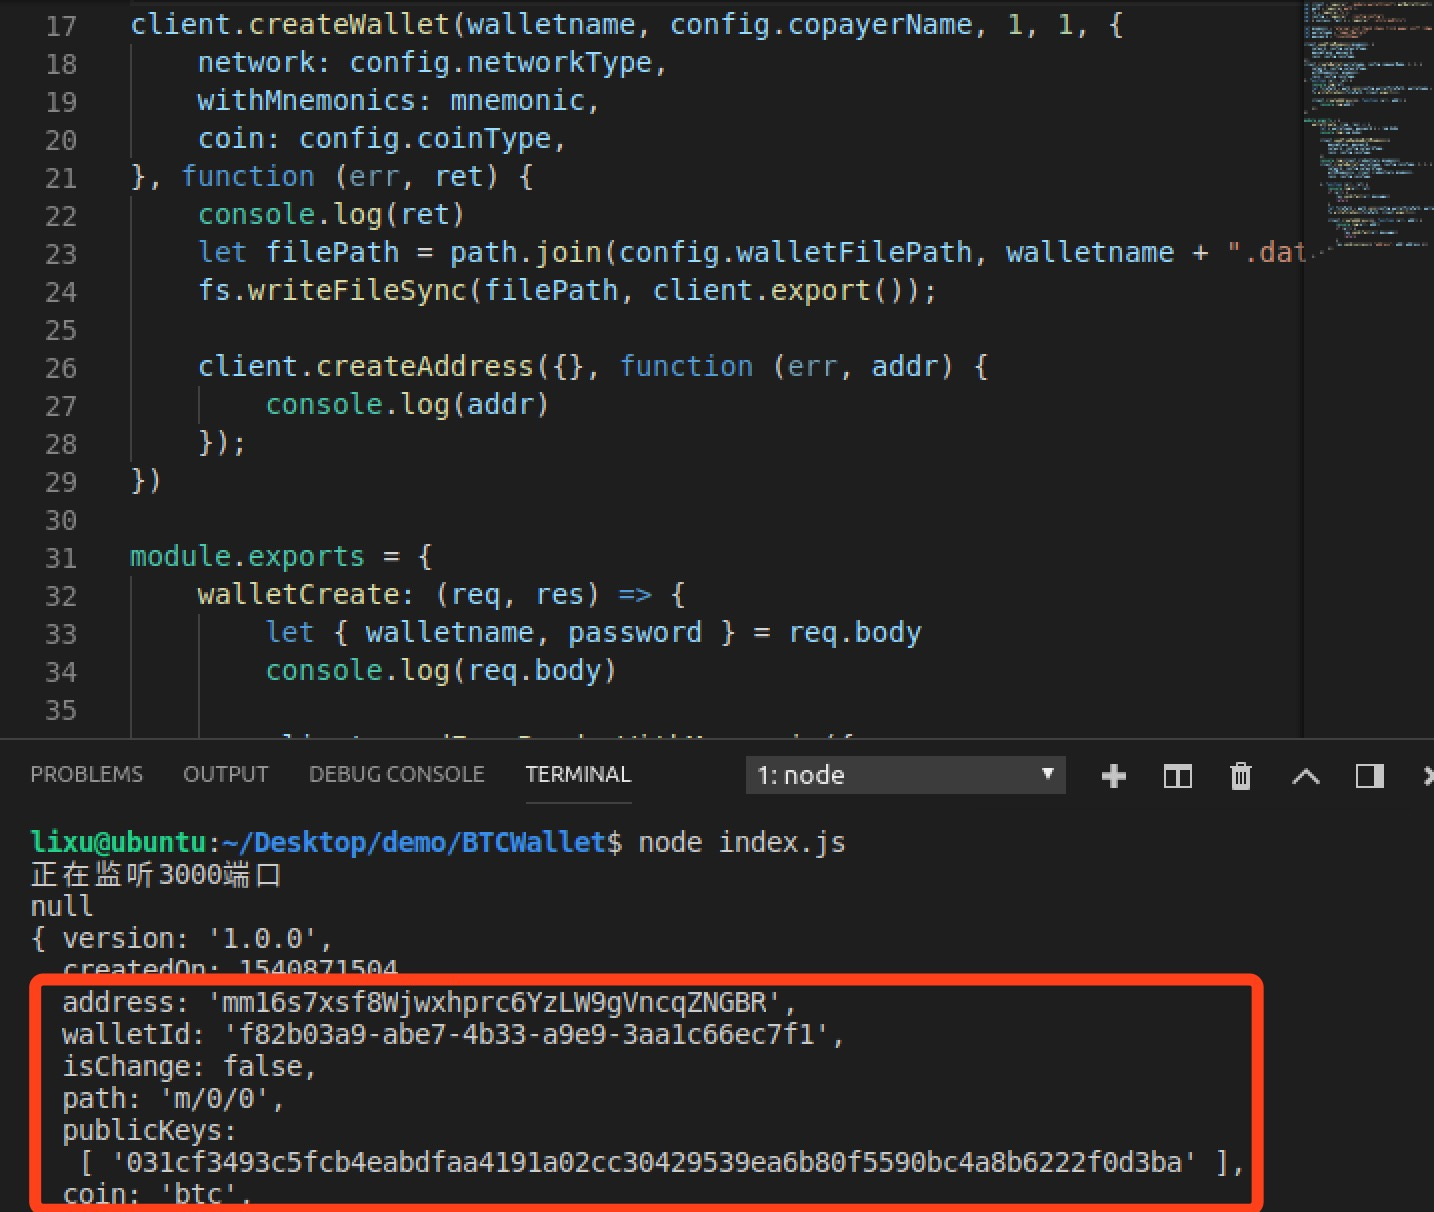Click 'walletCreate:' on line 32
1434x1212 pixels.
click(x=305, y=595)
